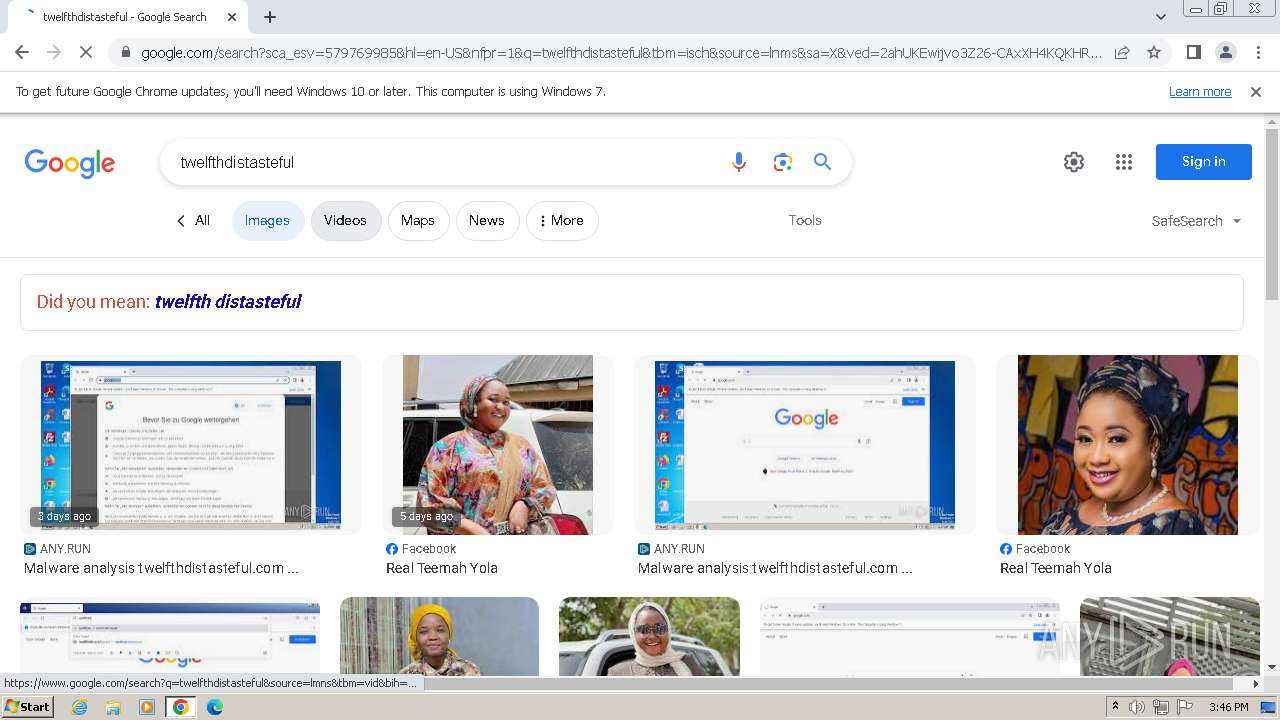Open a new browser tab

[270, 17]
